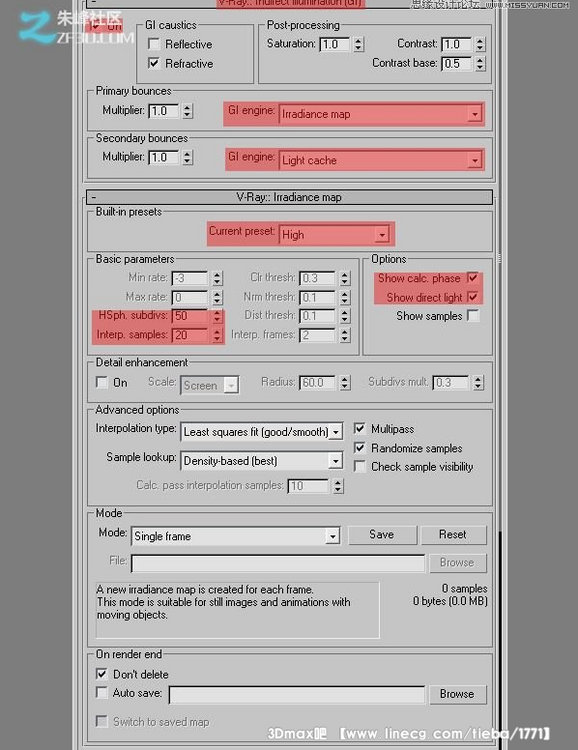The image size is (578, 750).
Task: Uncheck Randomize samples
Action: click(x=359, y=448)
